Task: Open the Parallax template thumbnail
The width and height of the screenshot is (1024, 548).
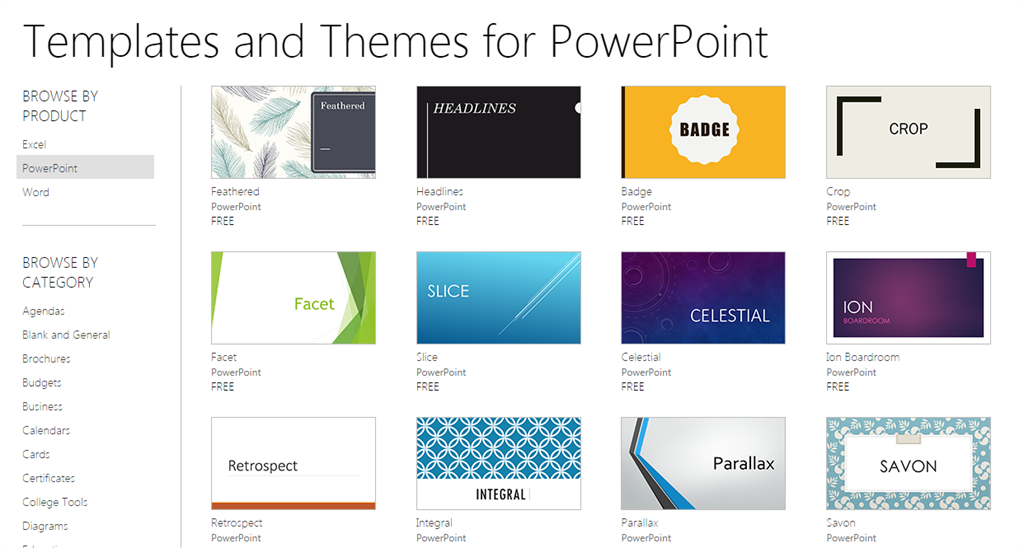Action: pyautogui.click(x=703, y=464)
